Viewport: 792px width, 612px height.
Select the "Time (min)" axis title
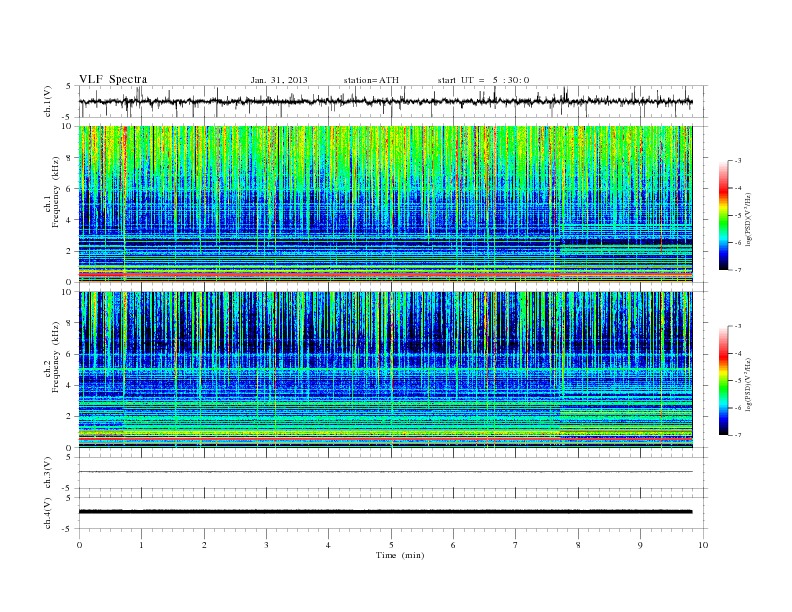pos(400,555)
